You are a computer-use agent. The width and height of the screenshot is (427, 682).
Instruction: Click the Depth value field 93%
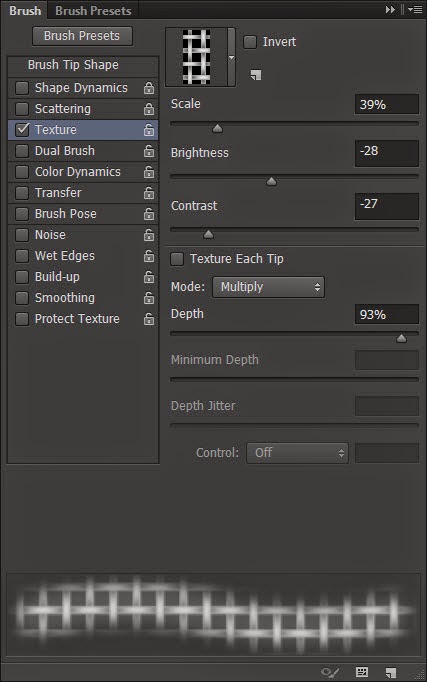[x=387, y=314]
